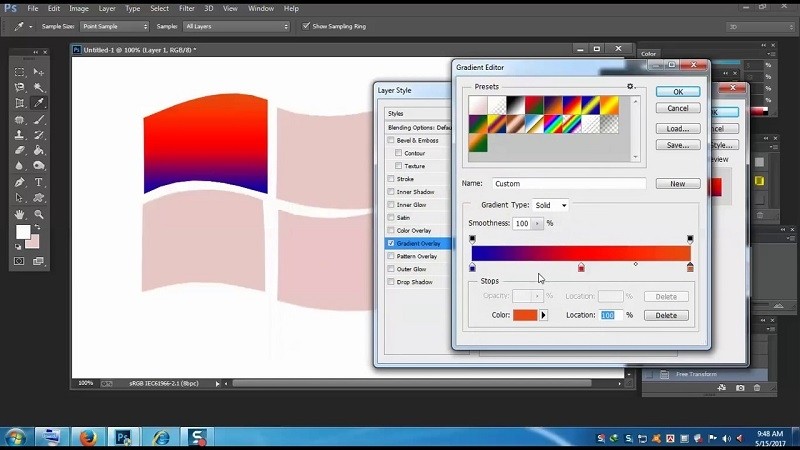
Task: Click the Load... button
Action: coord(678,129)
